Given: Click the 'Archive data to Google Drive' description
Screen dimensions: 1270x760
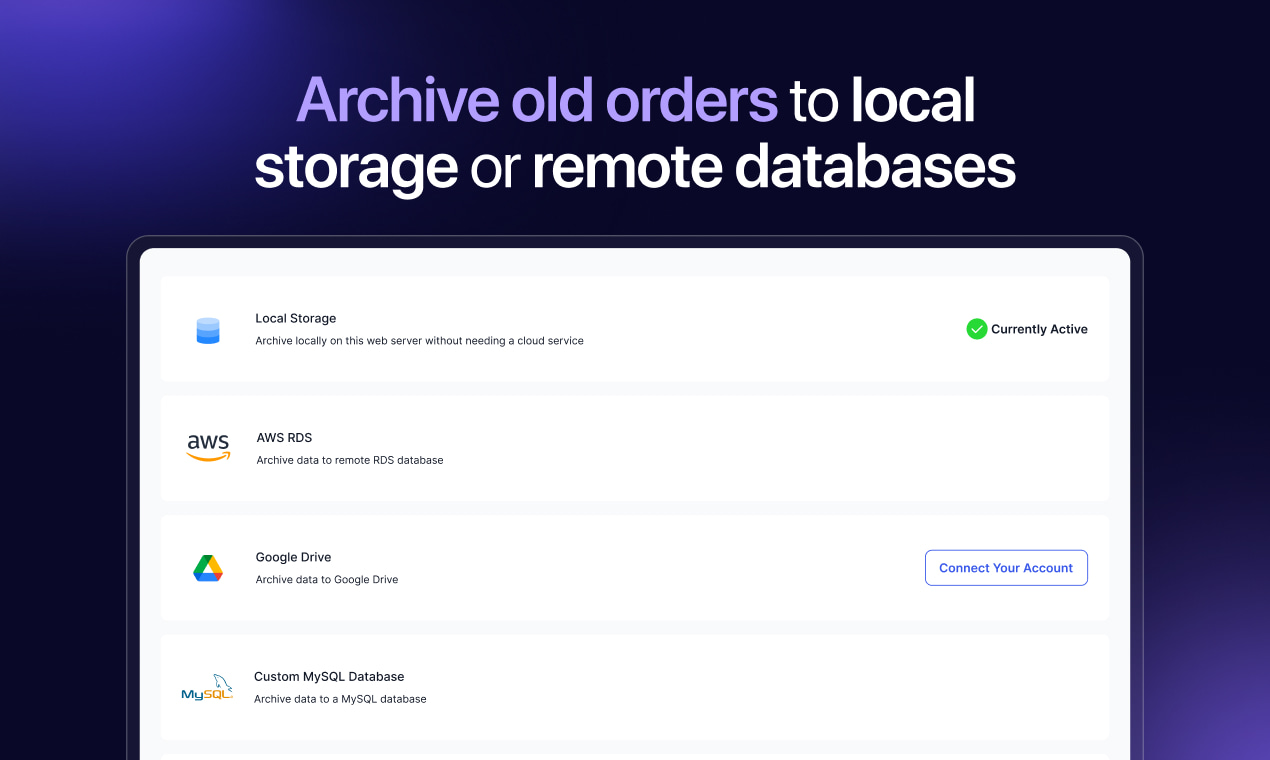Looking at the screenshot, I should pyautogui.click(x=326, y=580).
